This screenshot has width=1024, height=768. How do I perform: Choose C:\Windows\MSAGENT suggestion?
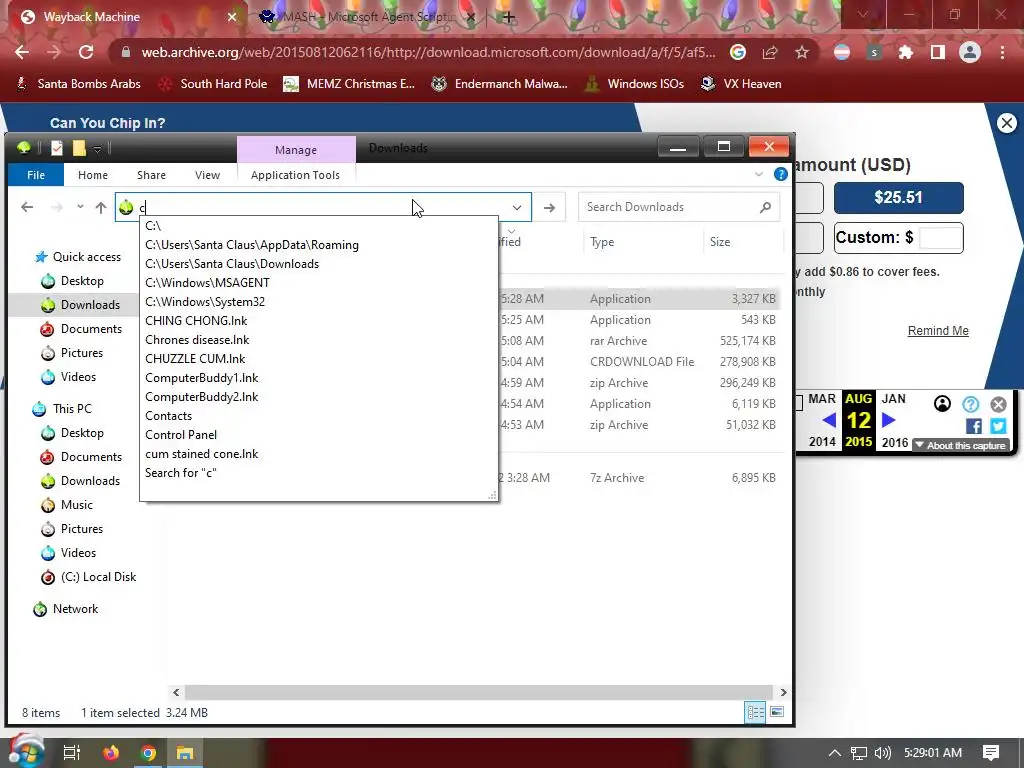(319, 283)
